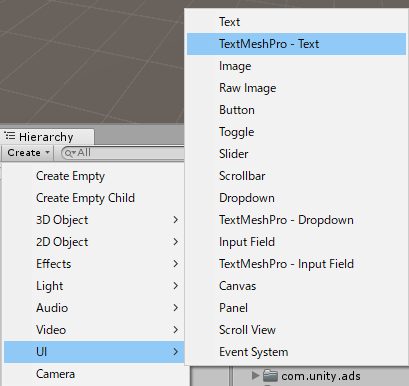This screenshot has height=386, width=409.
Task: Select Scrollbar from the UI list
Action: click(x=296, y=176)
